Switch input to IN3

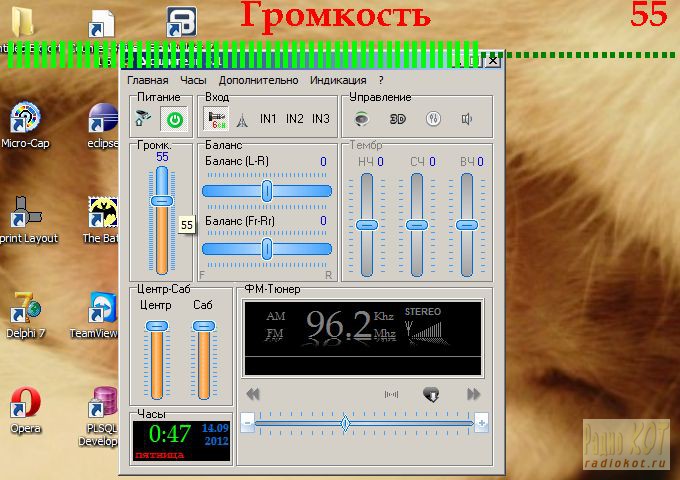pos(320,119)
